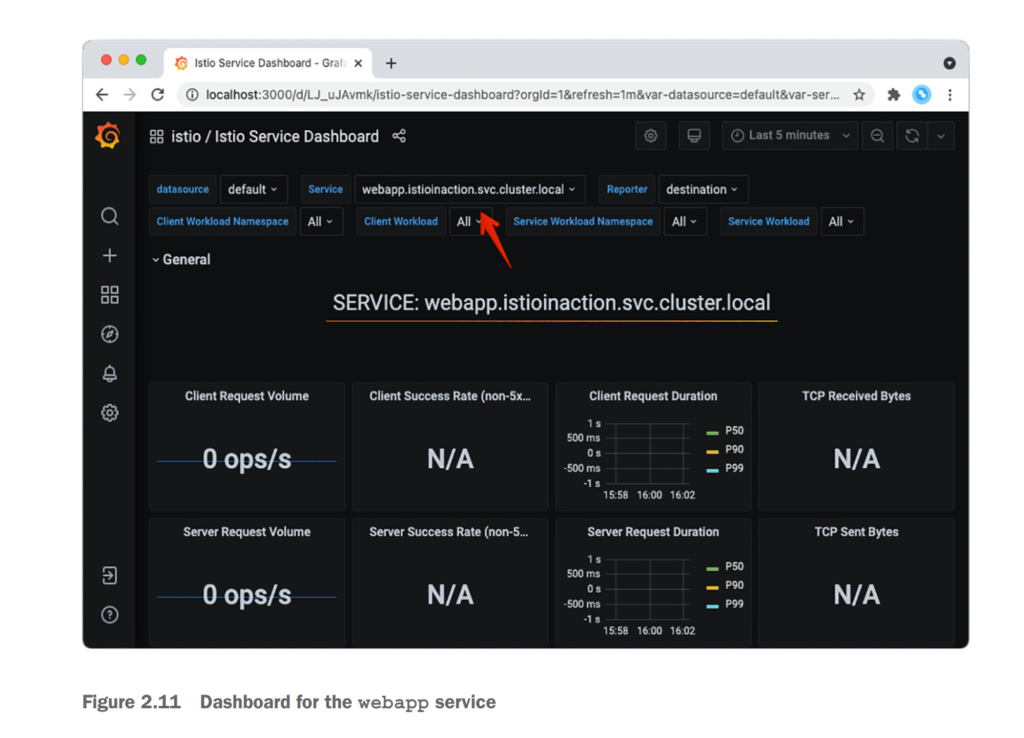Select the Istio Service Dashboard browser tab
1024x738 pixels.
[x=260, y=63]
